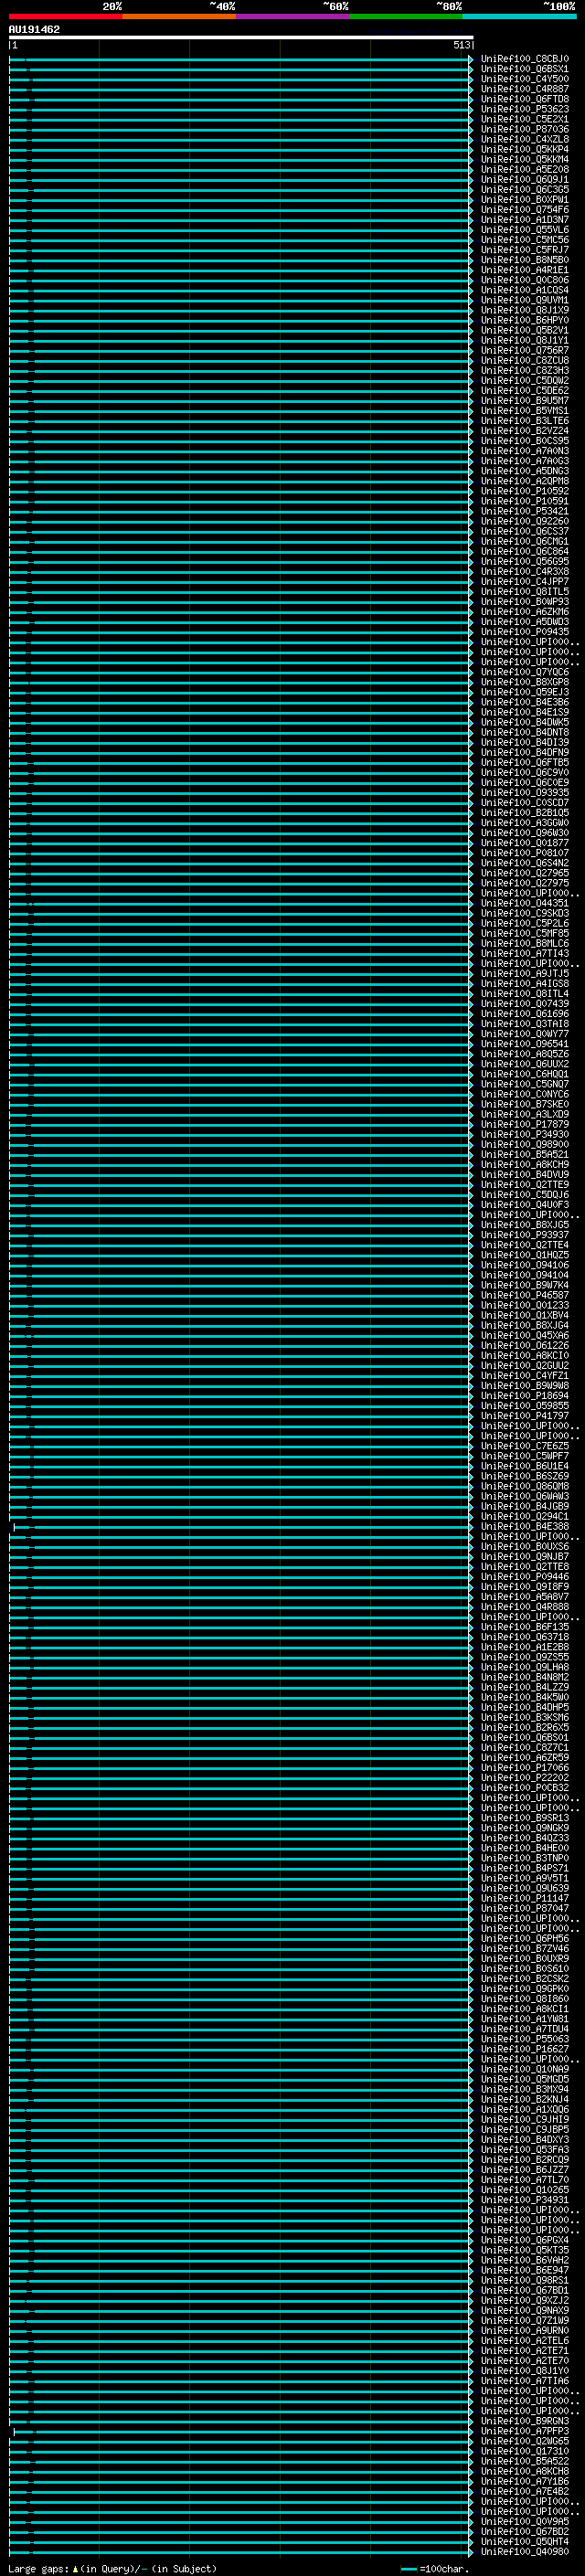Open hit UniRef100_Q6FTD8

pos(524,99)
